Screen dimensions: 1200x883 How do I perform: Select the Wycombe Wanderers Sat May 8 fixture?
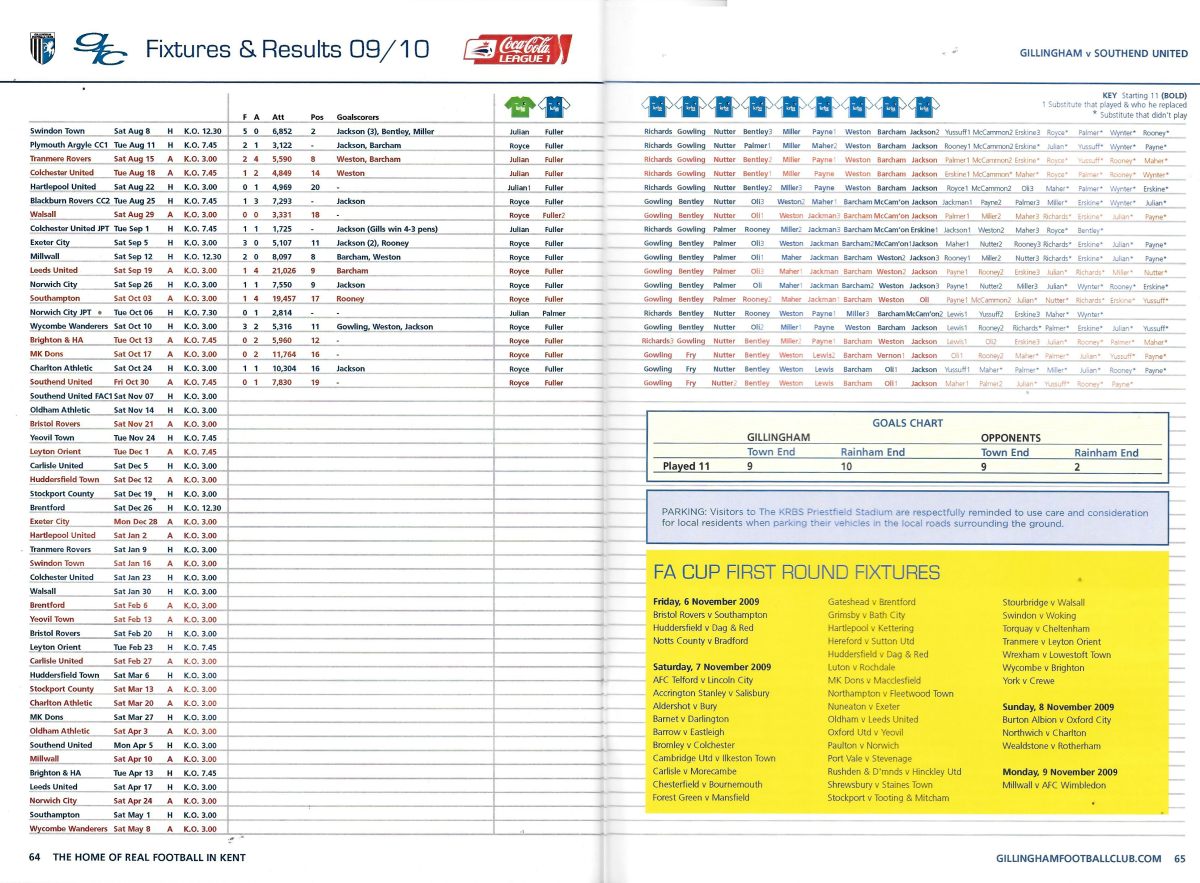125,828
